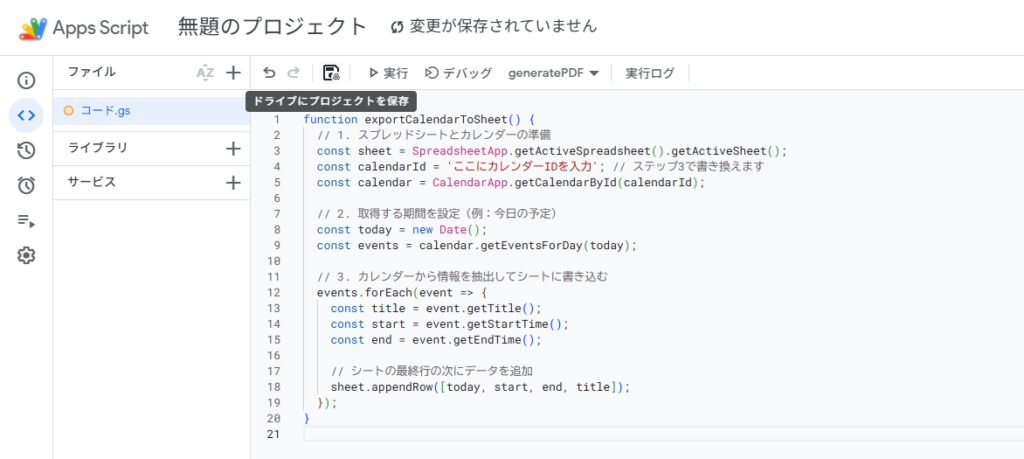This screenshot has width=1024, height=459.
Task: Open the generatePDF function dropdown
Action: [x=553, y=73]
